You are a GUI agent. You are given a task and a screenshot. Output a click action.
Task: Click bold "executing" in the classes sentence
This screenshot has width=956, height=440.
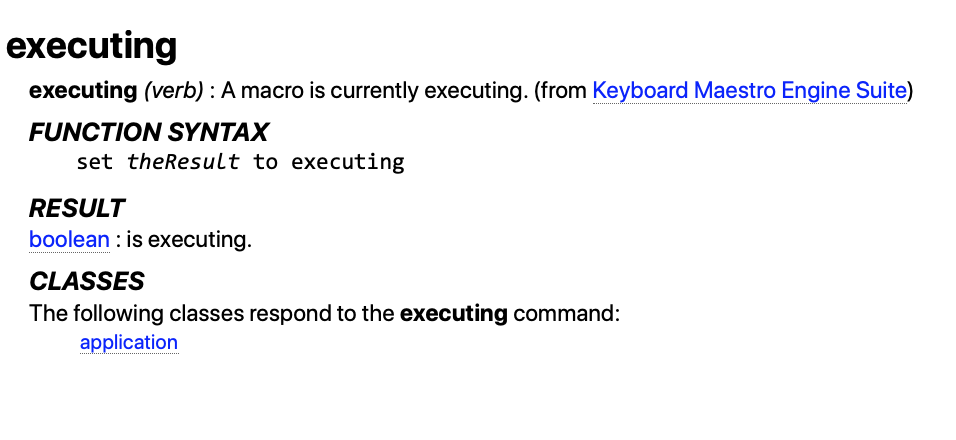(x=454, y=313)
